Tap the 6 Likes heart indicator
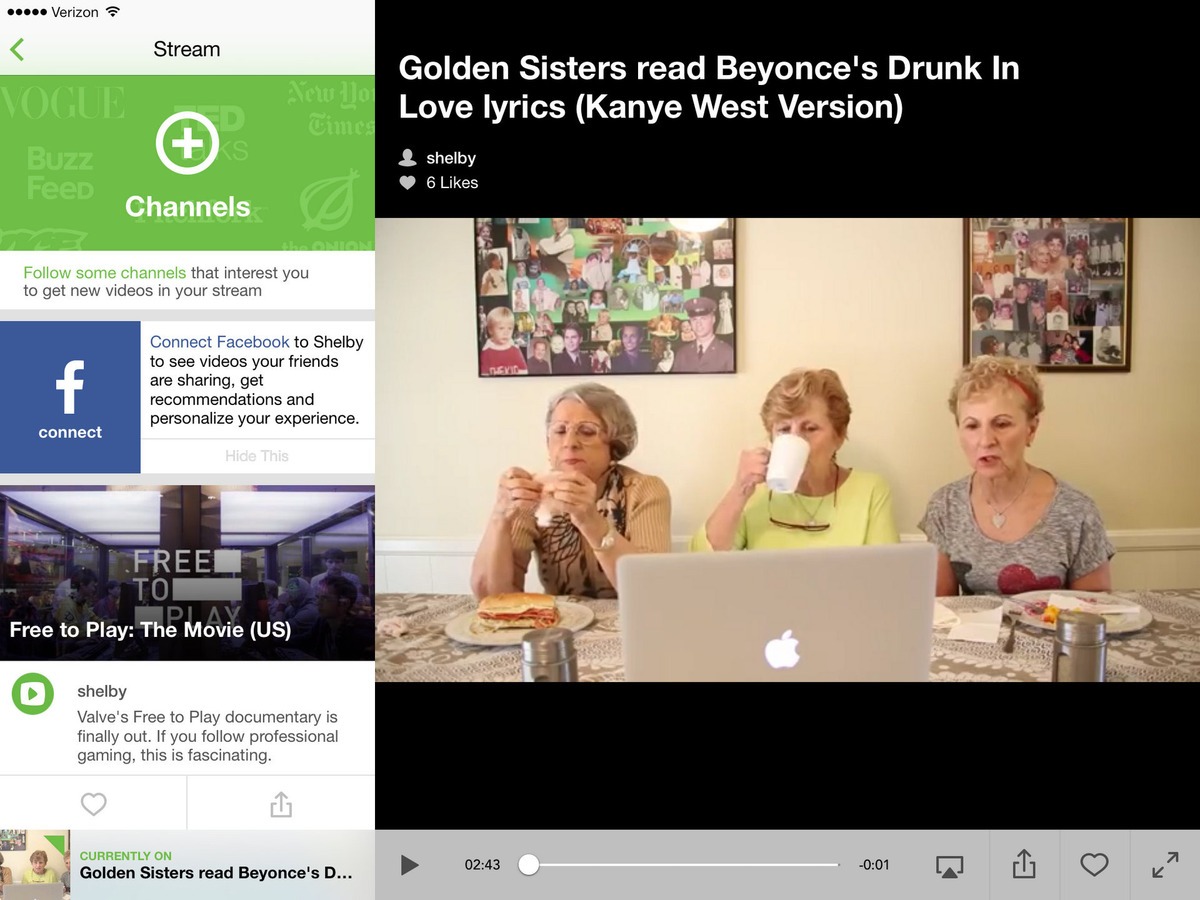Screen dimensions: 1200x900 408,183
